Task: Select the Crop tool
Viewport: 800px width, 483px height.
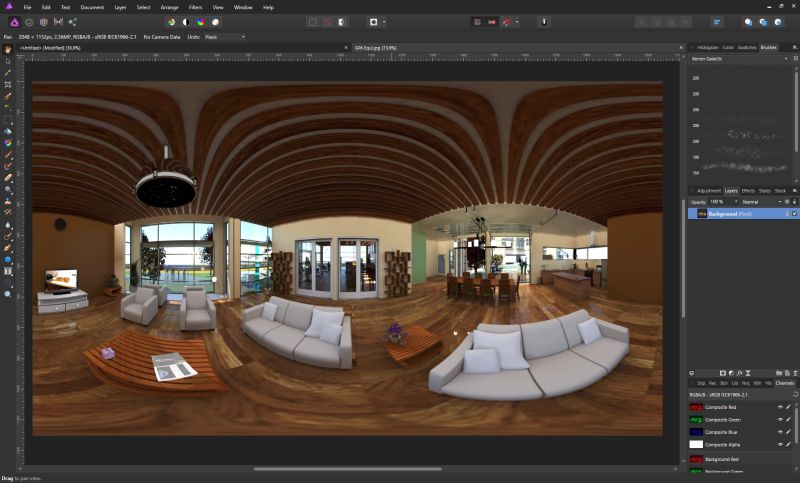Action: pyautogui.click(x=8, y=84)
